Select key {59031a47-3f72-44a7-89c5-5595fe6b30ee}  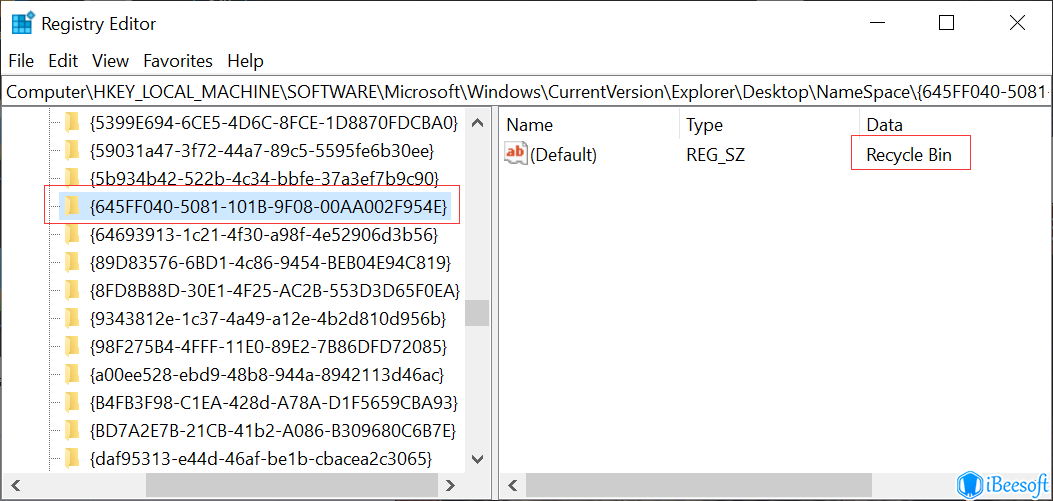261,150
